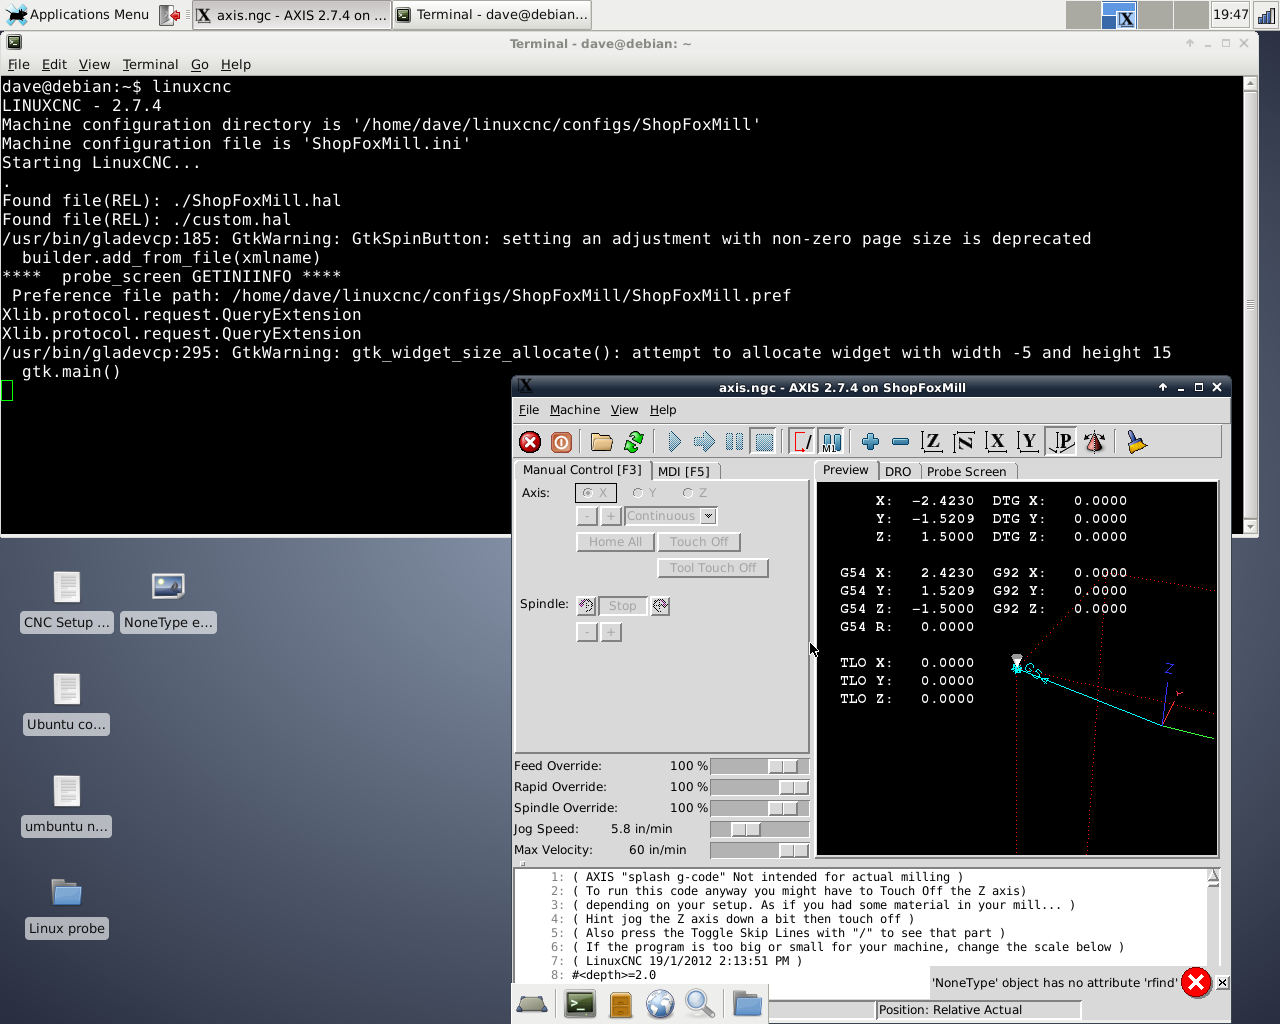The height and width of the screenshot is (1024, 1280).
Task: Reload current file with green arrows icon
Action: 634,442
